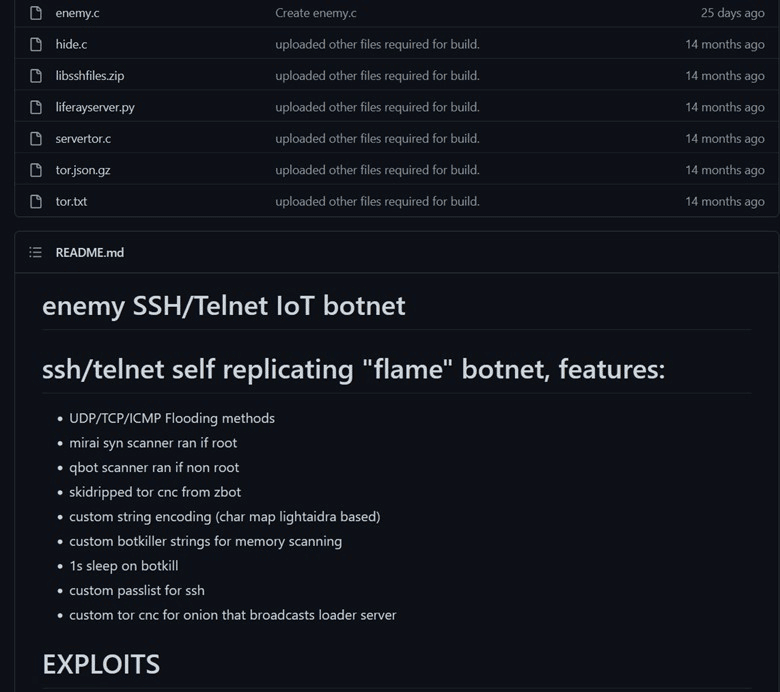The image size is (780, 692).
Task: Click the "25 days ago" timestamp
Action: (x=732, y=13)
